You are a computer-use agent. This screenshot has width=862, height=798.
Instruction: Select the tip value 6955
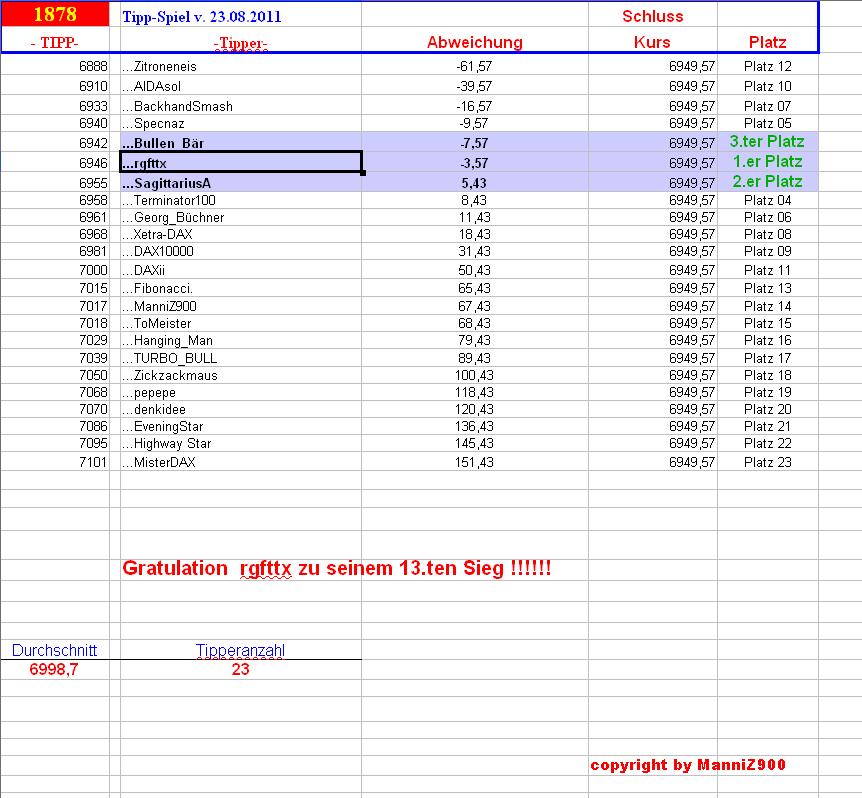pyautogui.click(x=93, y=183)
